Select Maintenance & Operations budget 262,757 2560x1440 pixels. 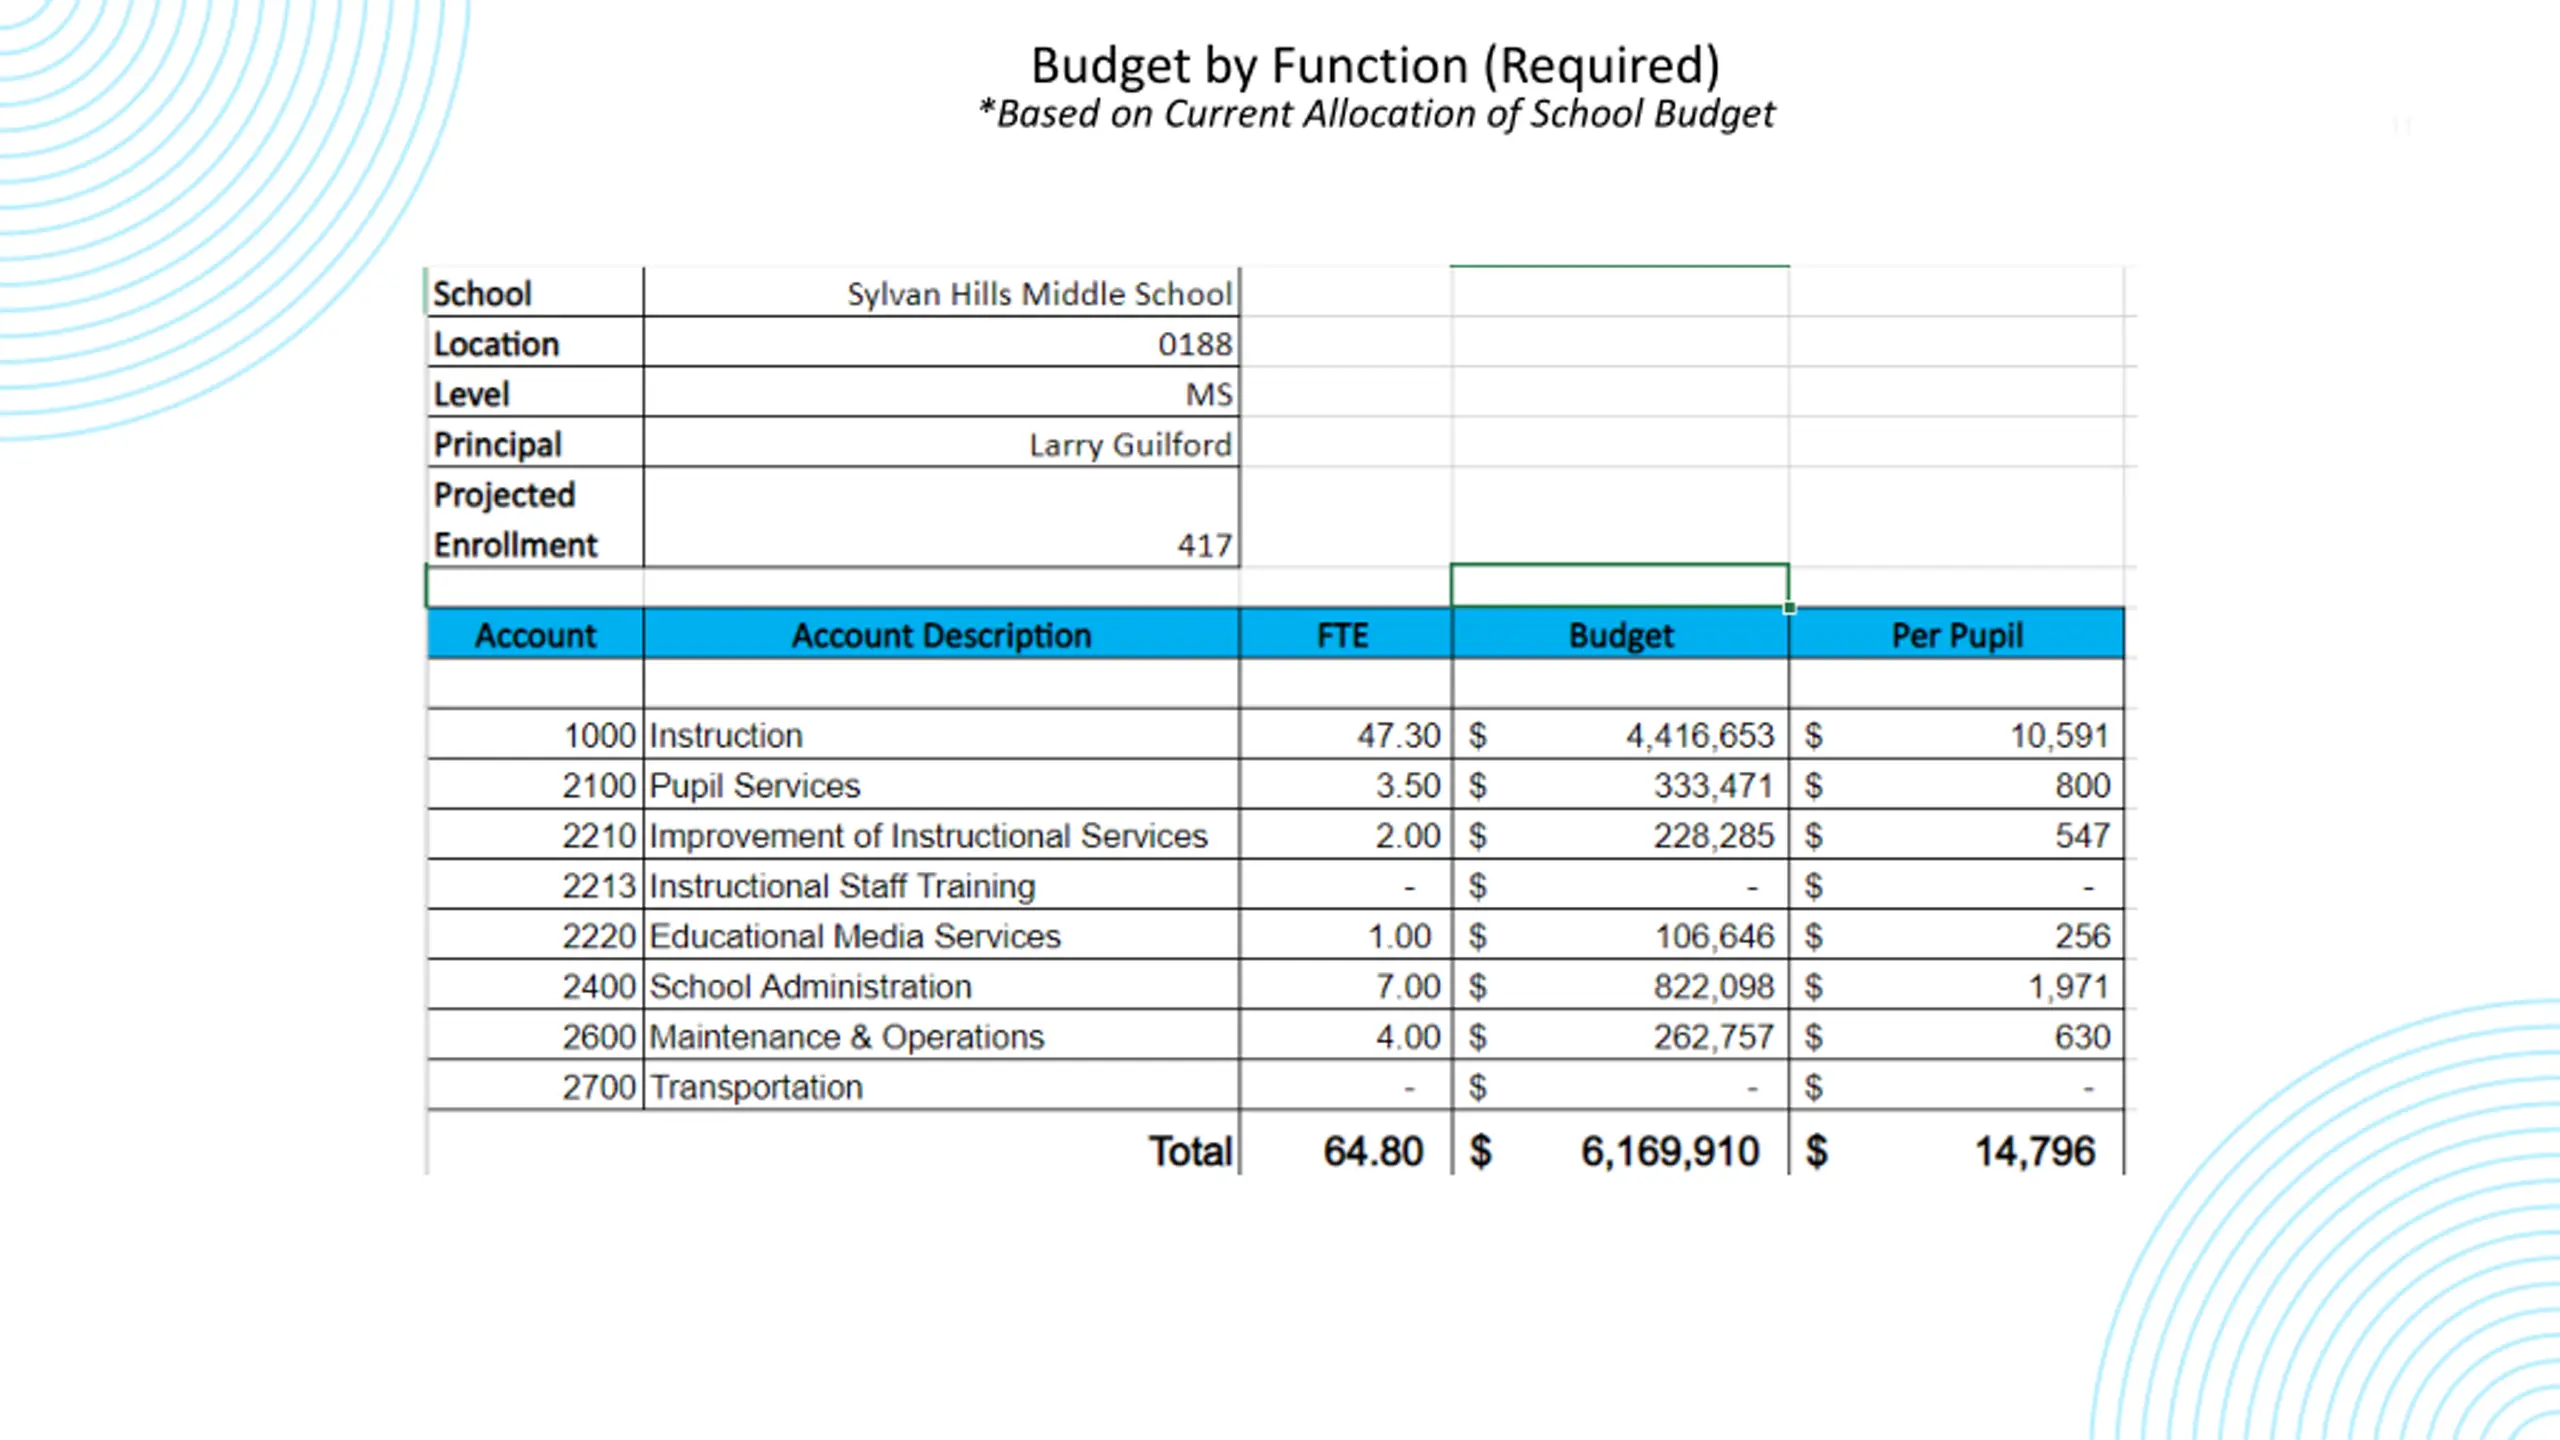point(1713,1037)
